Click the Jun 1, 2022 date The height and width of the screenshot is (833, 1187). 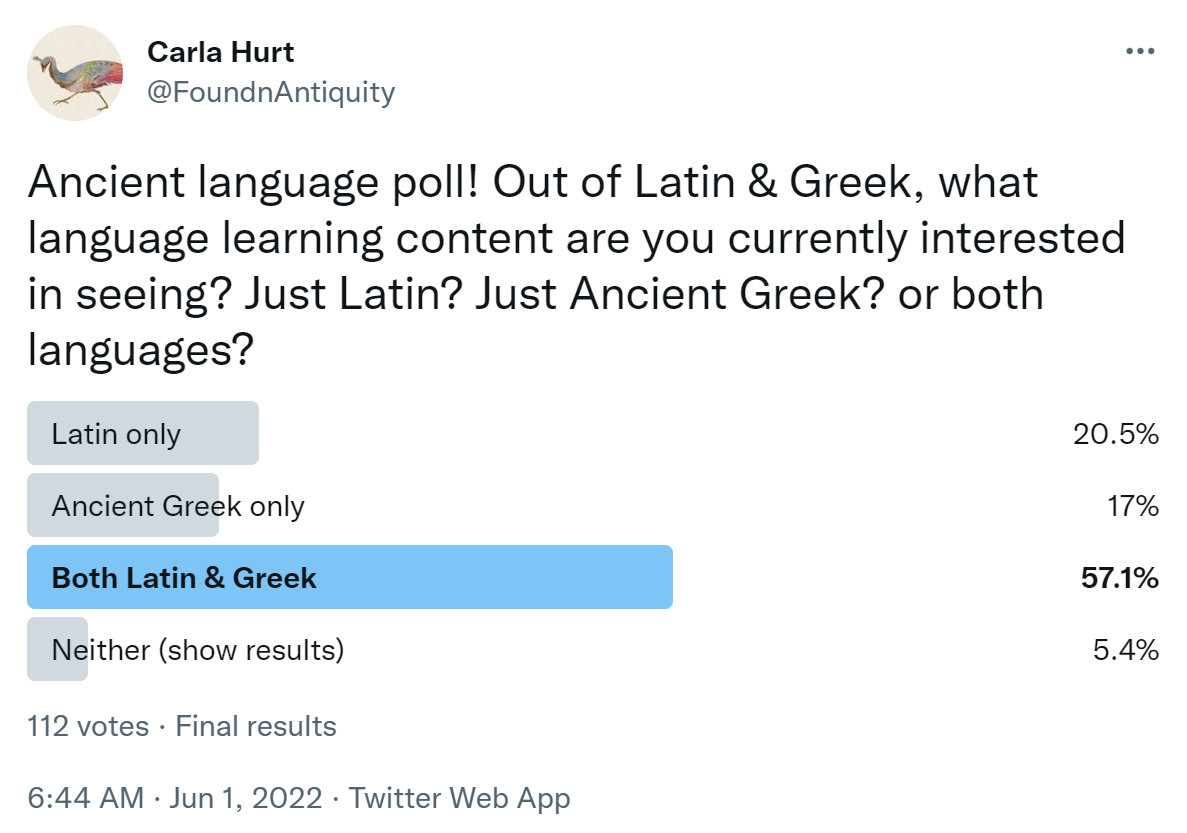[x=247, y=798]
